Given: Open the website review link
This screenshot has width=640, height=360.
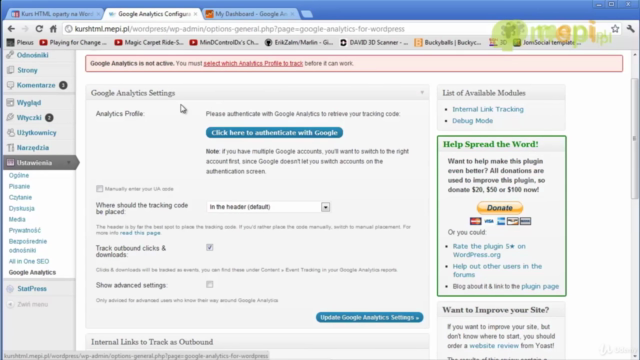Looking at the screenshot, I should coord(494,346).
